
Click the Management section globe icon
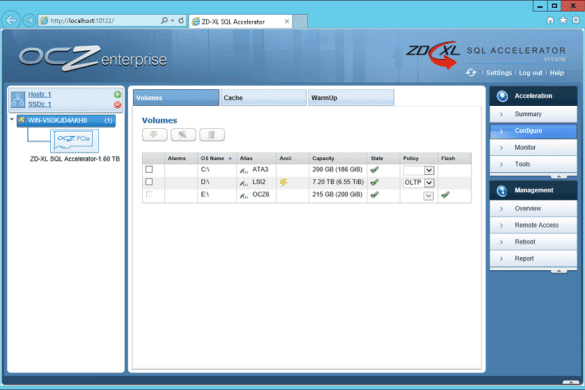(x=502, y=190)
